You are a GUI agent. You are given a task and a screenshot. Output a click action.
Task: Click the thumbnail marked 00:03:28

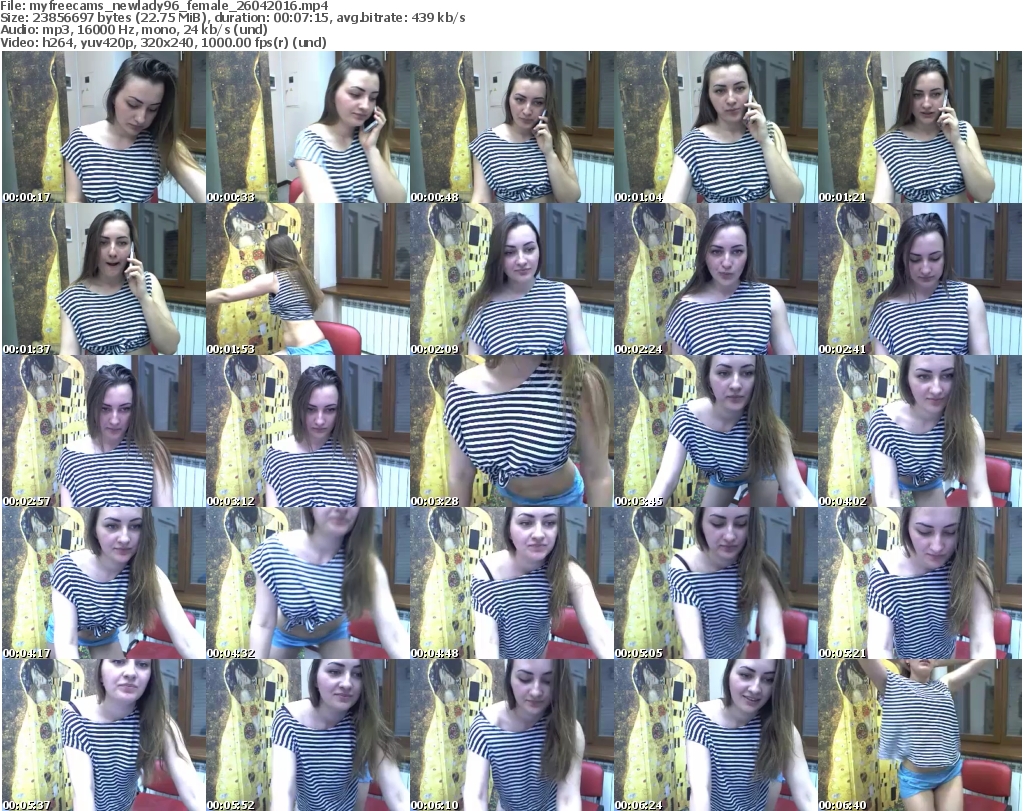511,432
